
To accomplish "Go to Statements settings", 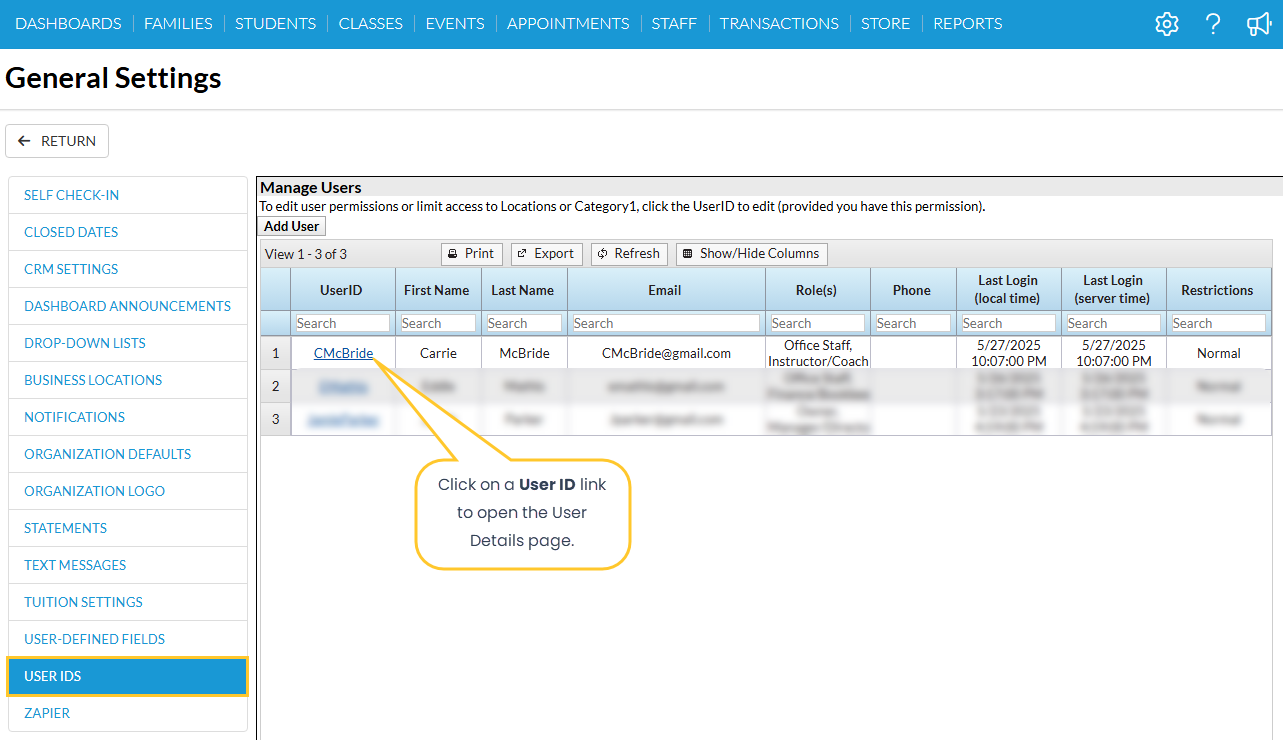I will pyautogui.click(x=128, y=528).
